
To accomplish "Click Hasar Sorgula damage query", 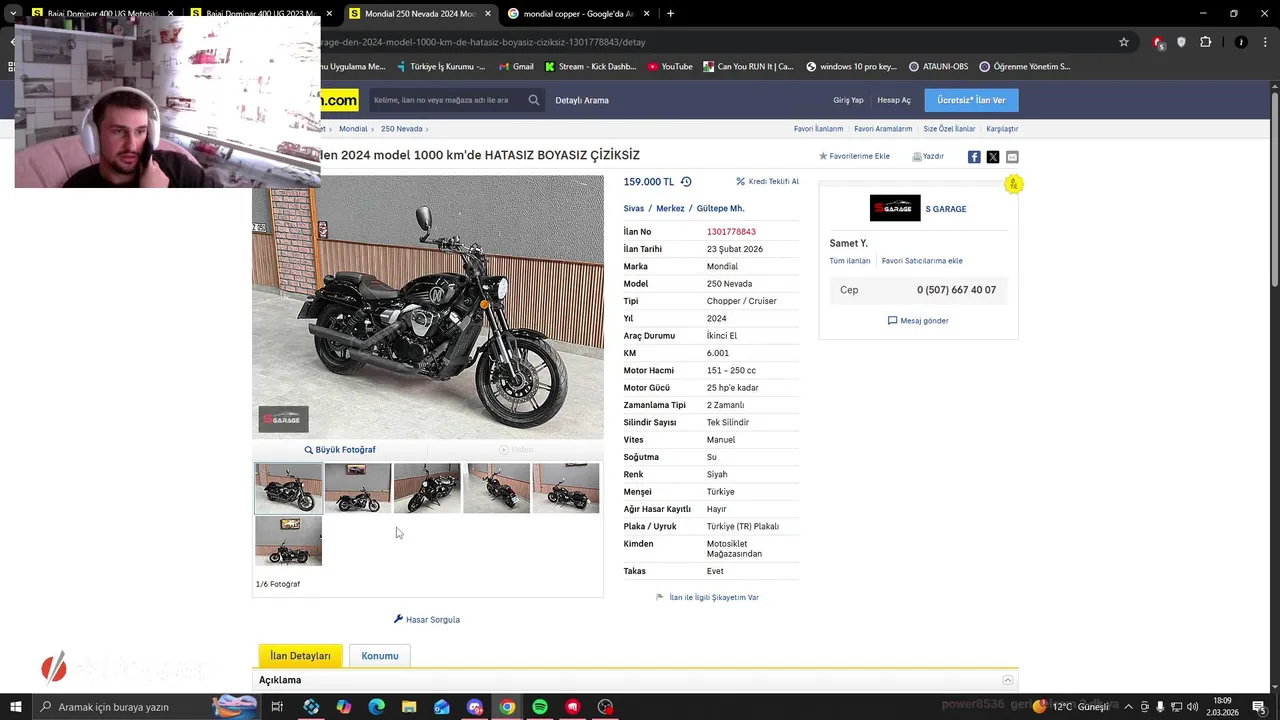I will (x=427, y=620).
